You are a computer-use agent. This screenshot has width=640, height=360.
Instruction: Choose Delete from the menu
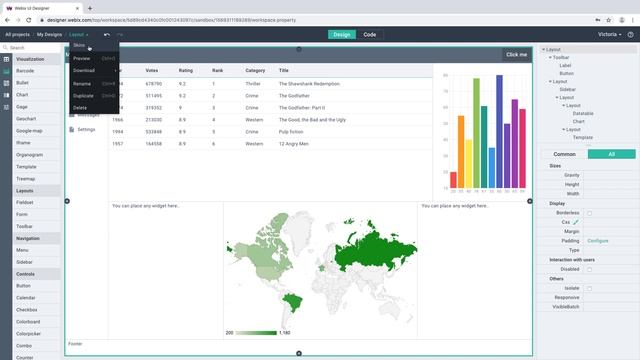(x=94, y=108)
